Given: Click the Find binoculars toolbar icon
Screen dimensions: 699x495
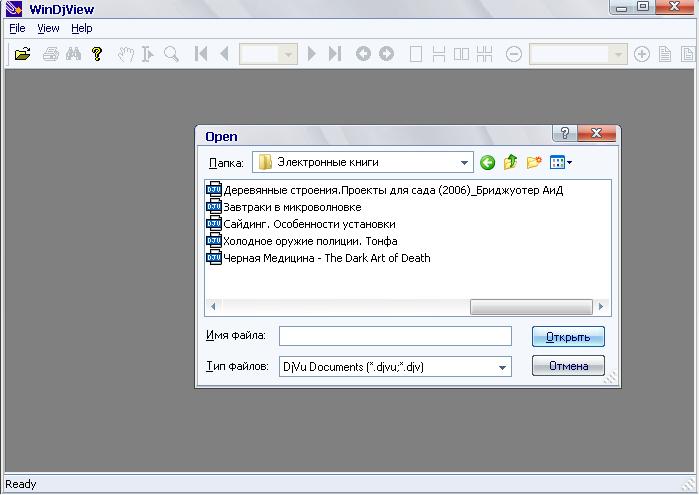Looking at the screenshot, I should tap(74, 54).
